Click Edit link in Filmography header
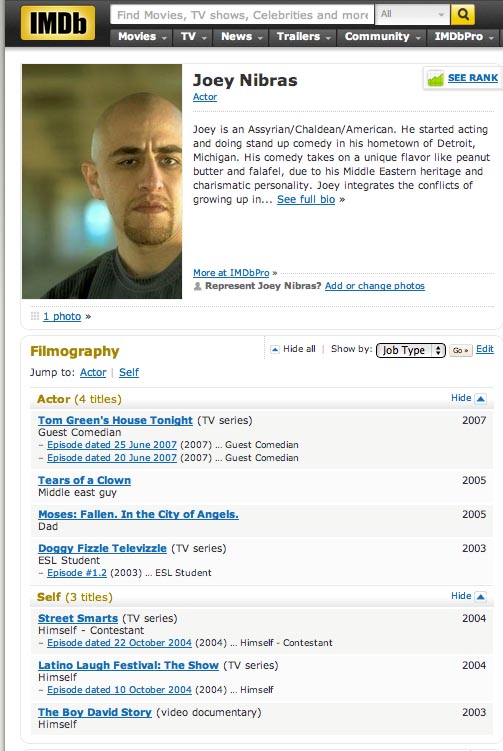The width and height of the screenshot is (503, 751). [485, 349]
